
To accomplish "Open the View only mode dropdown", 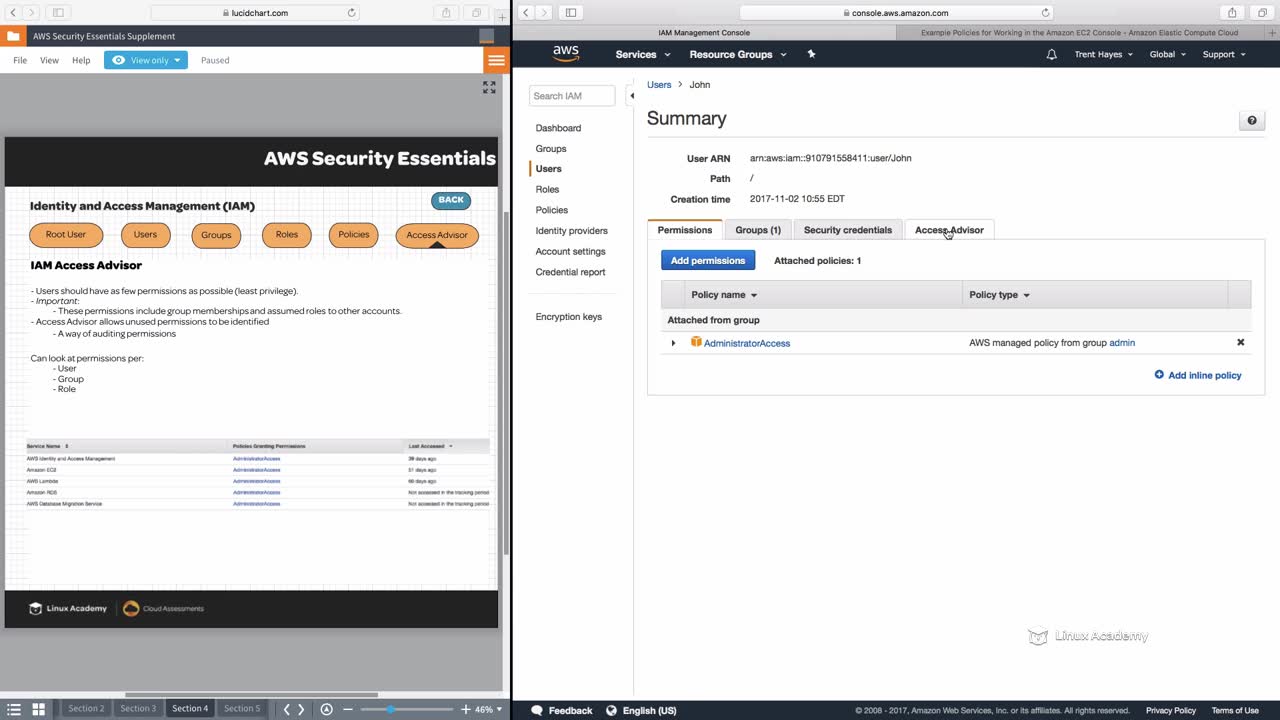I will (146, 60).
